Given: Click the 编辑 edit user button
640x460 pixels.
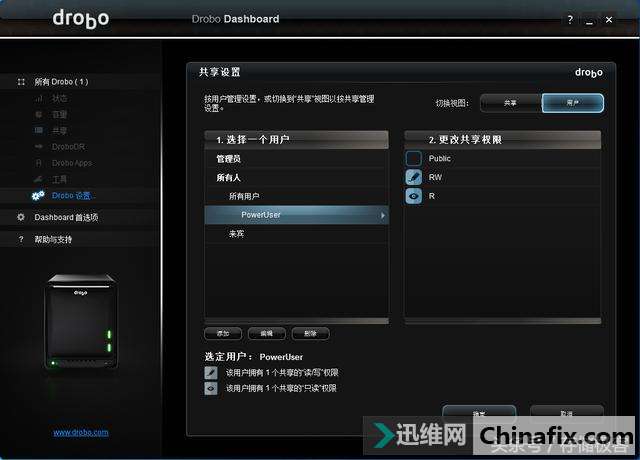Looking at the screenshot, I should coord(267,333).
